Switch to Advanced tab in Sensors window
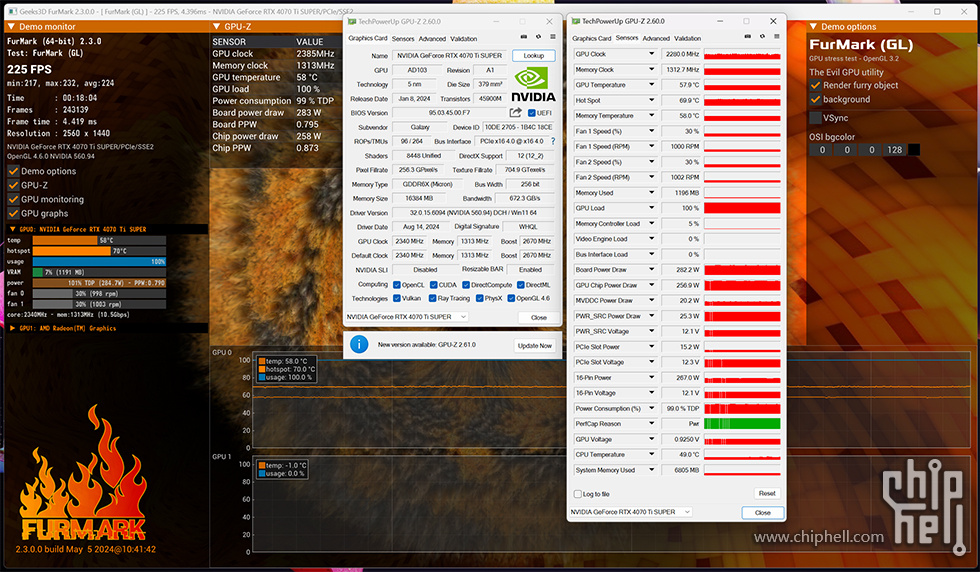 [656, 39]
